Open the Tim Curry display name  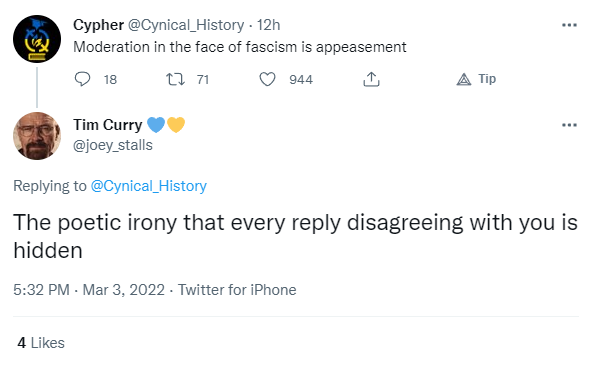pyautogui.click(x=108, y=125)
